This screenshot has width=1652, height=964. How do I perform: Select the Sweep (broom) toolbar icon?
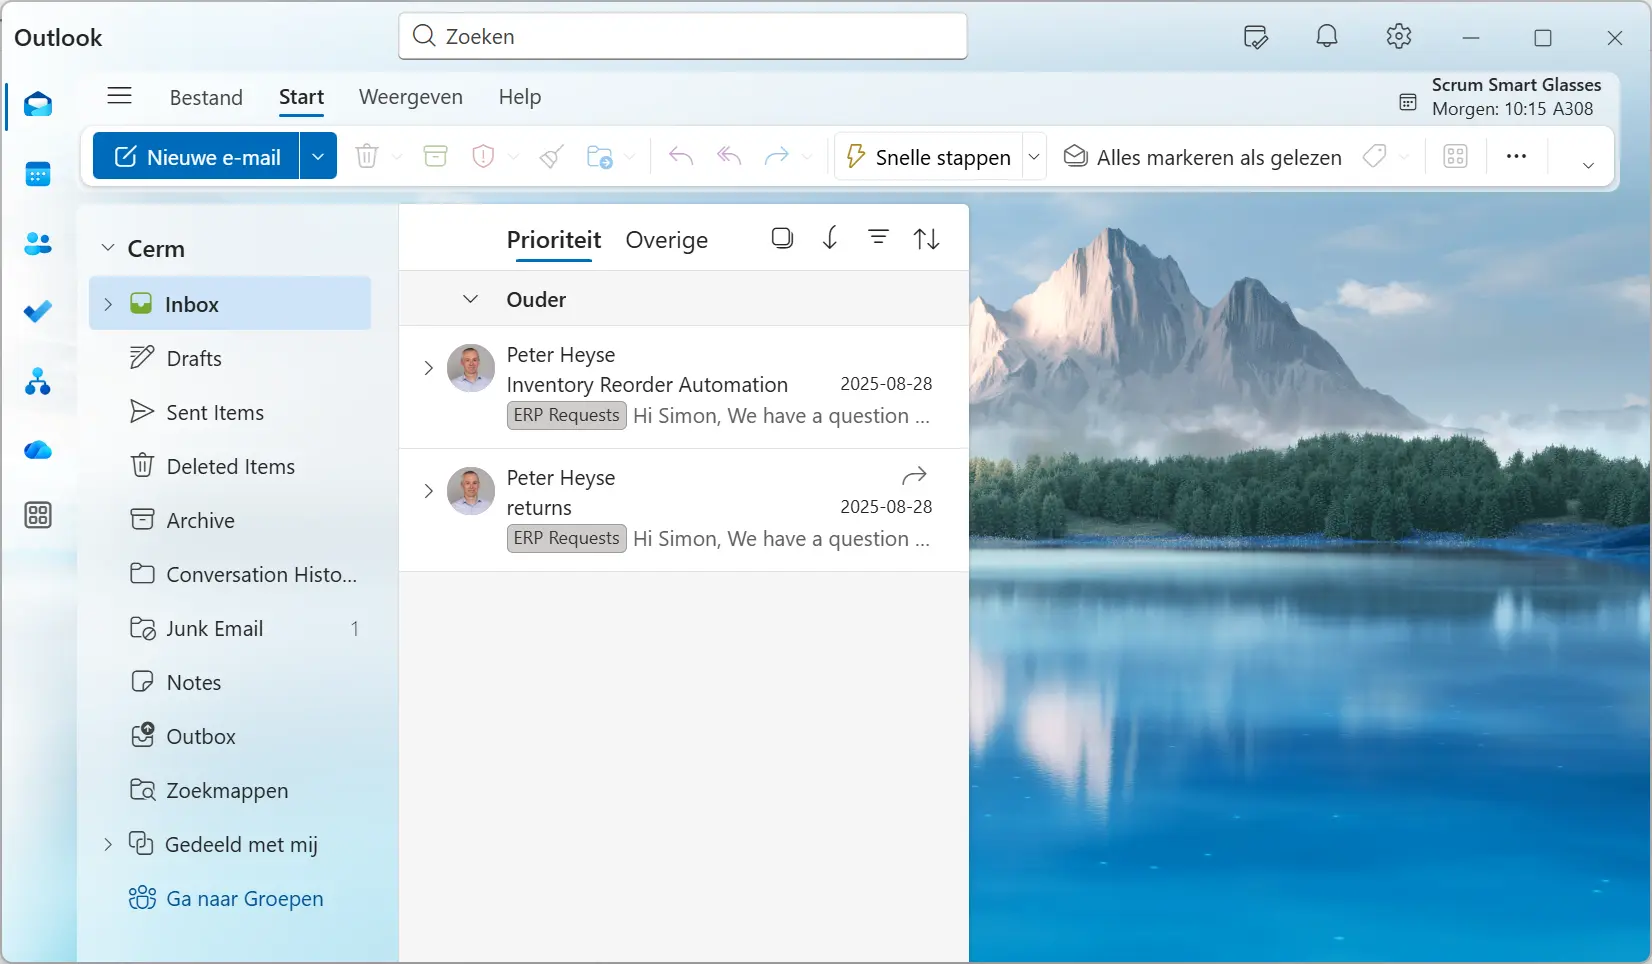550,156
